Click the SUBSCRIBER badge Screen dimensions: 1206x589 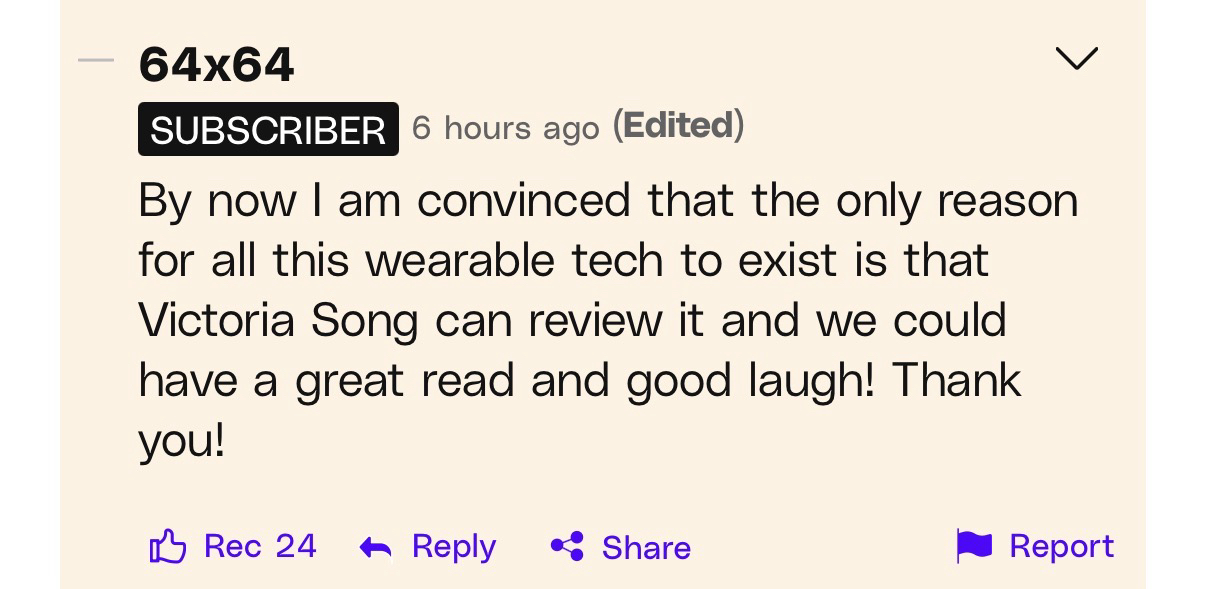pos(268,129)
